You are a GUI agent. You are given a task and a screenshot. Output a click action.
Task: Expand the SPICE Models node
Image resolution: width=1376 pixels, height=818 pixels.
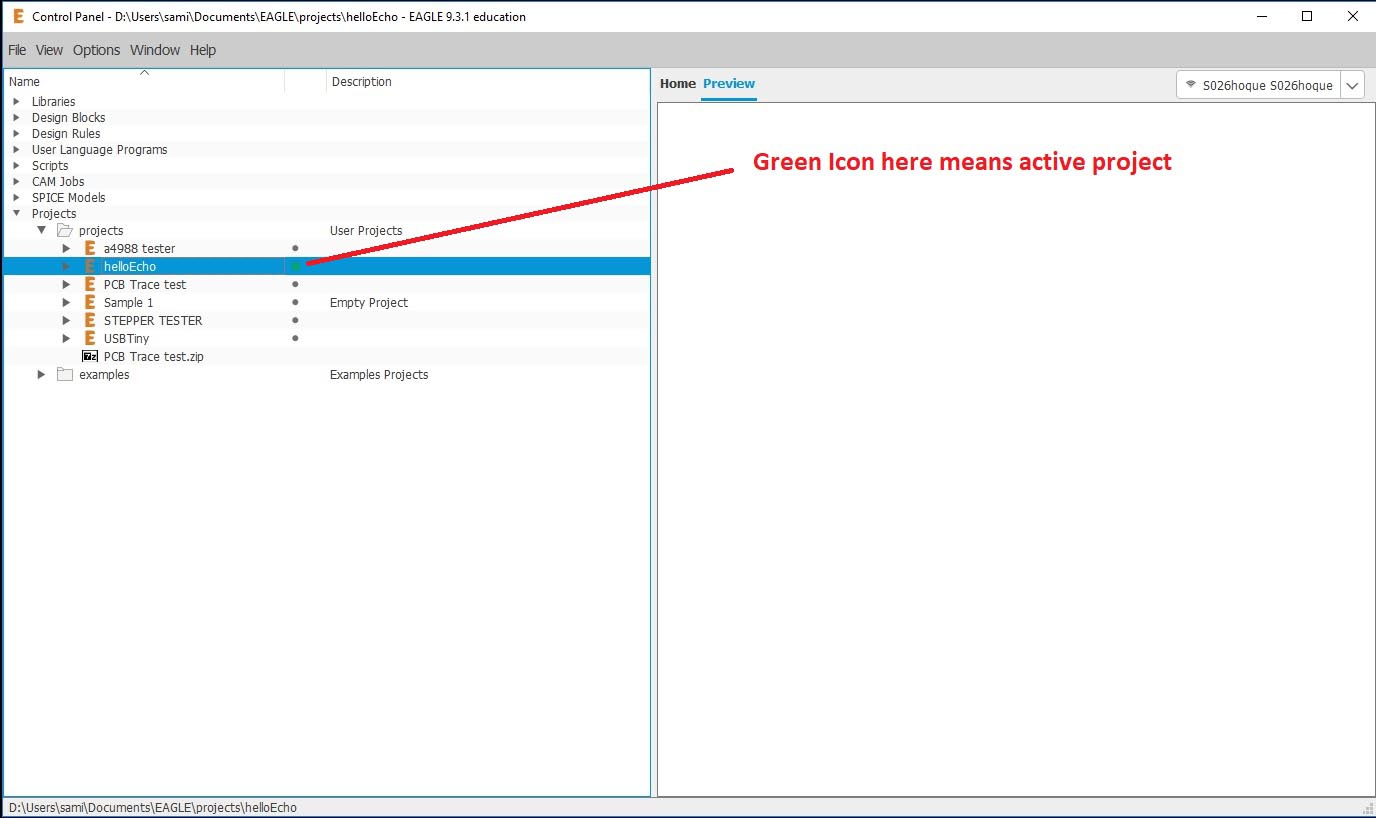(x=16, y=197)
